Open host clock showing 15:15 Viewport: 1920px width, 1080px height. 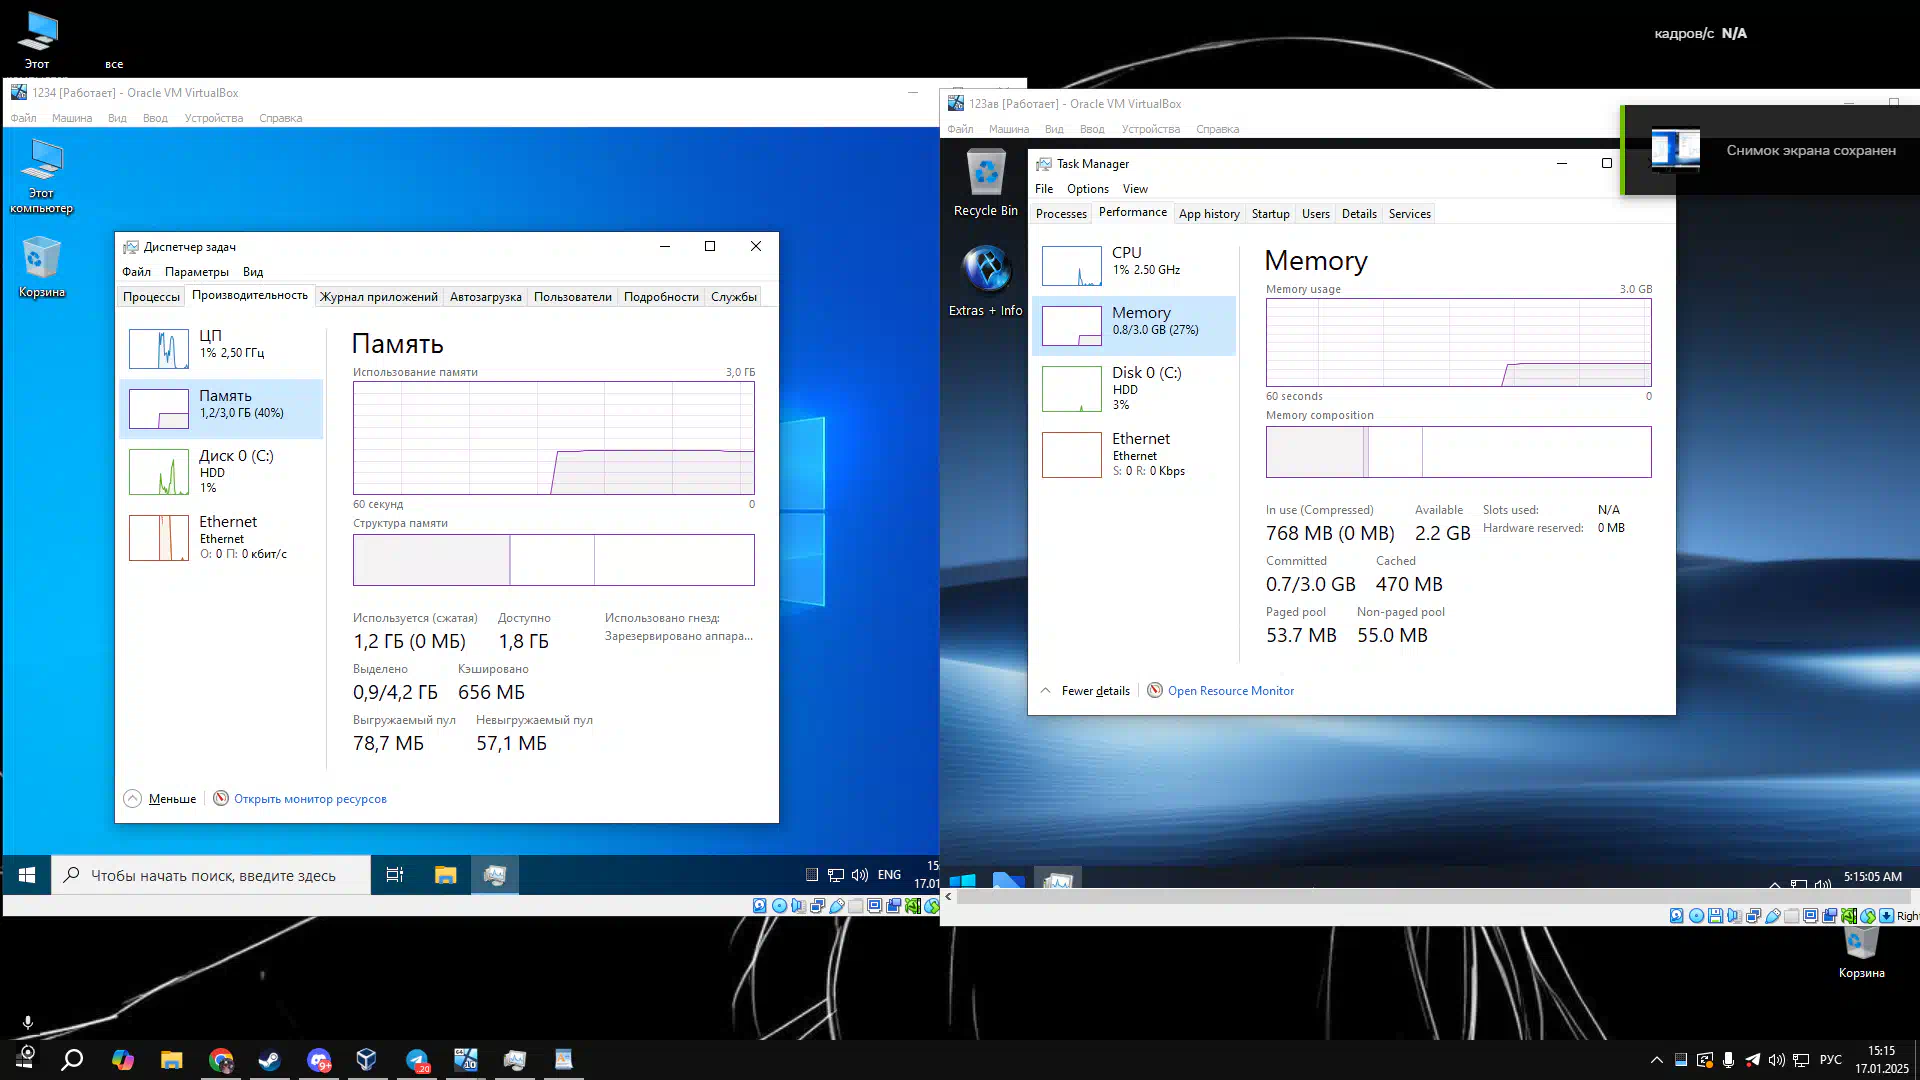point(1881,1060)
